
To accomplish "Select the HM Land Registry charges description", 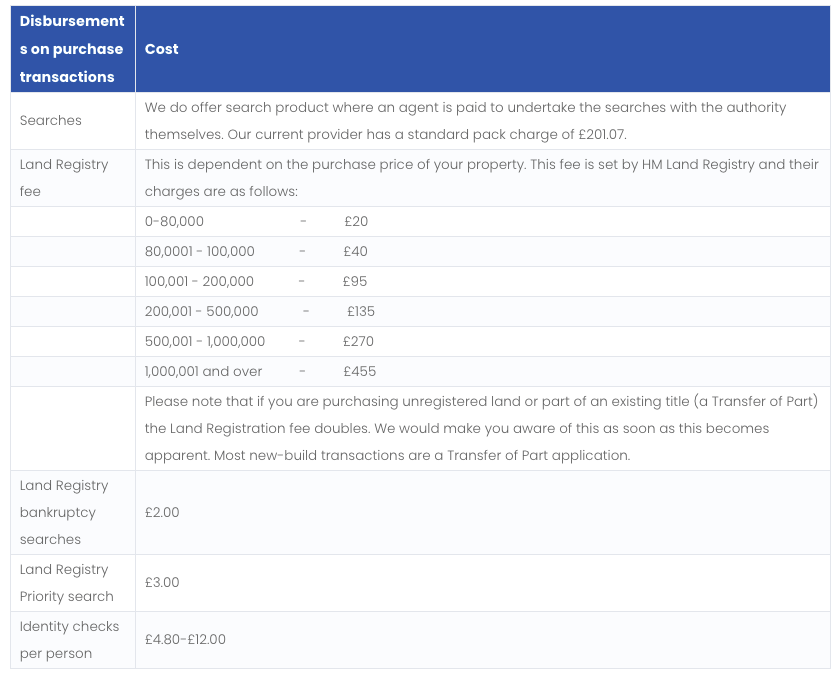I will click(482, 178).
